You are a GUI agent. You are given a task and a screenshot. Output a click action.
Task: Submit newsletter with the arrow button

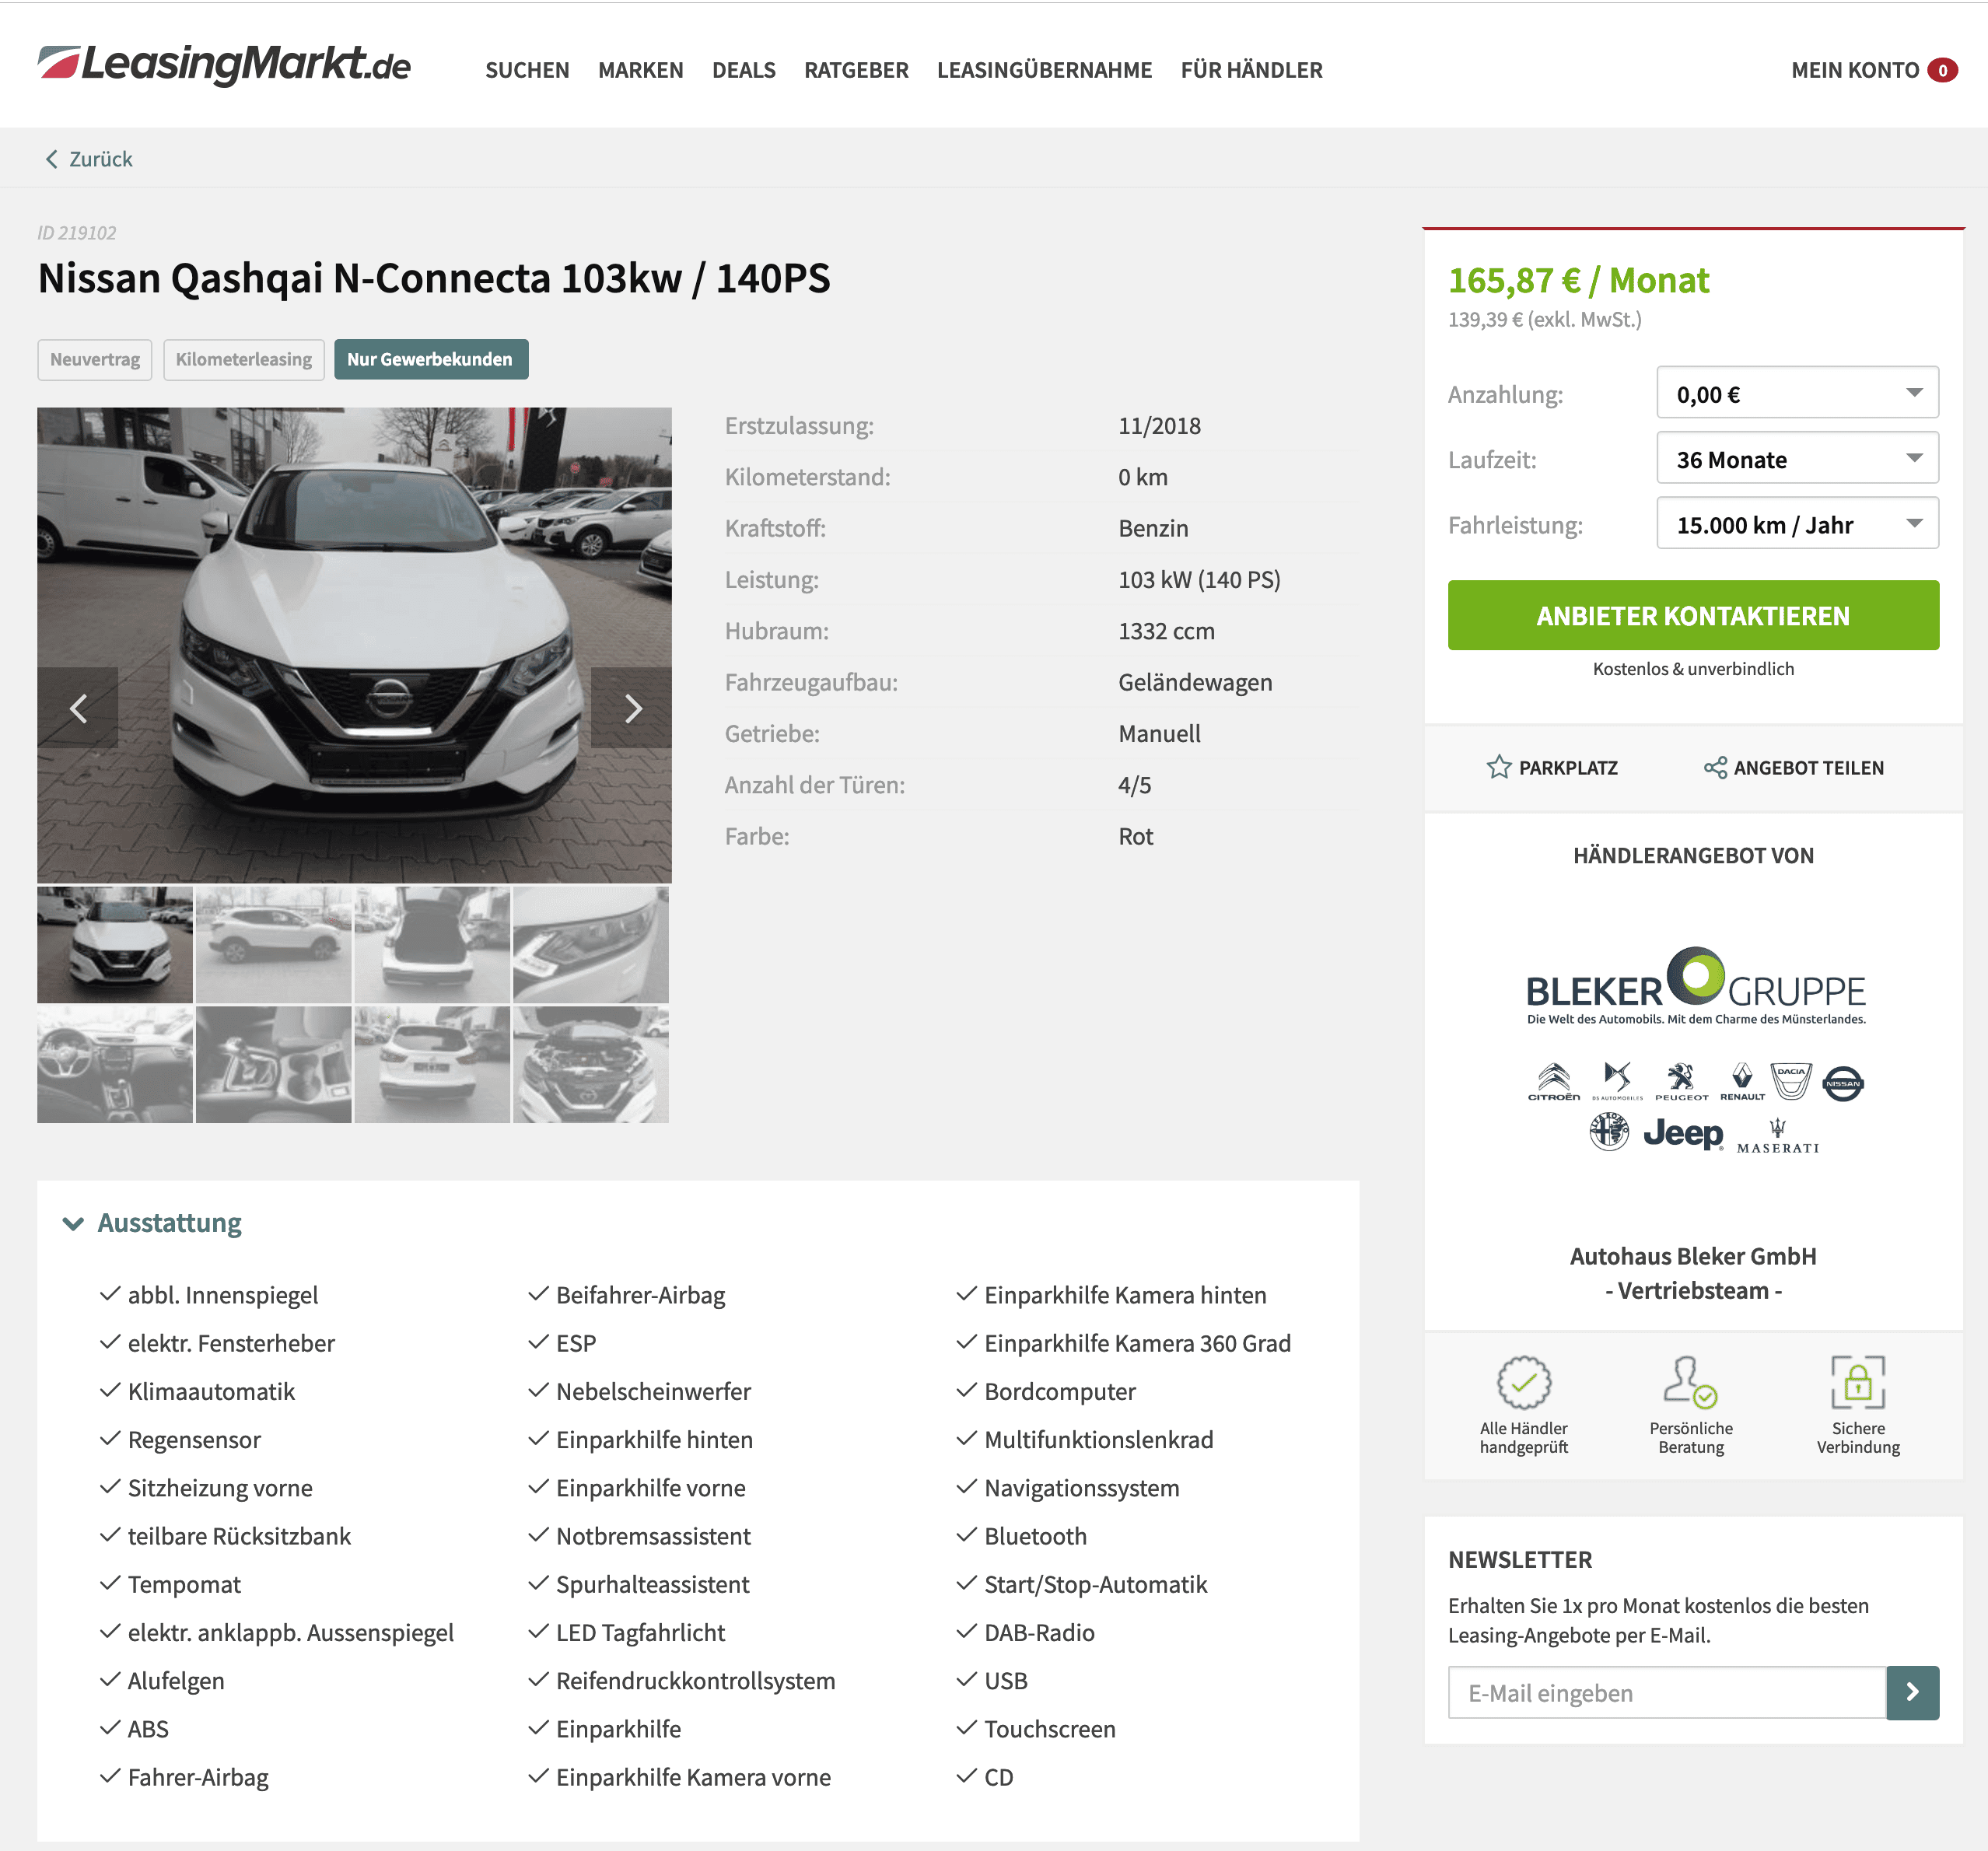[1912, 1692]
